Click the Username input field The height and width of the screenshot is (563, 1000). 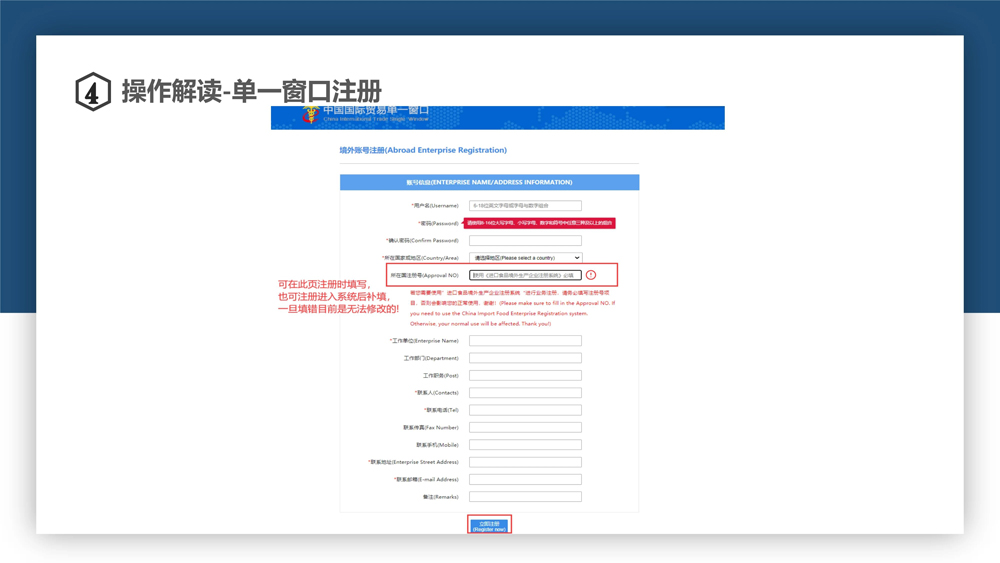pos(525,206)
